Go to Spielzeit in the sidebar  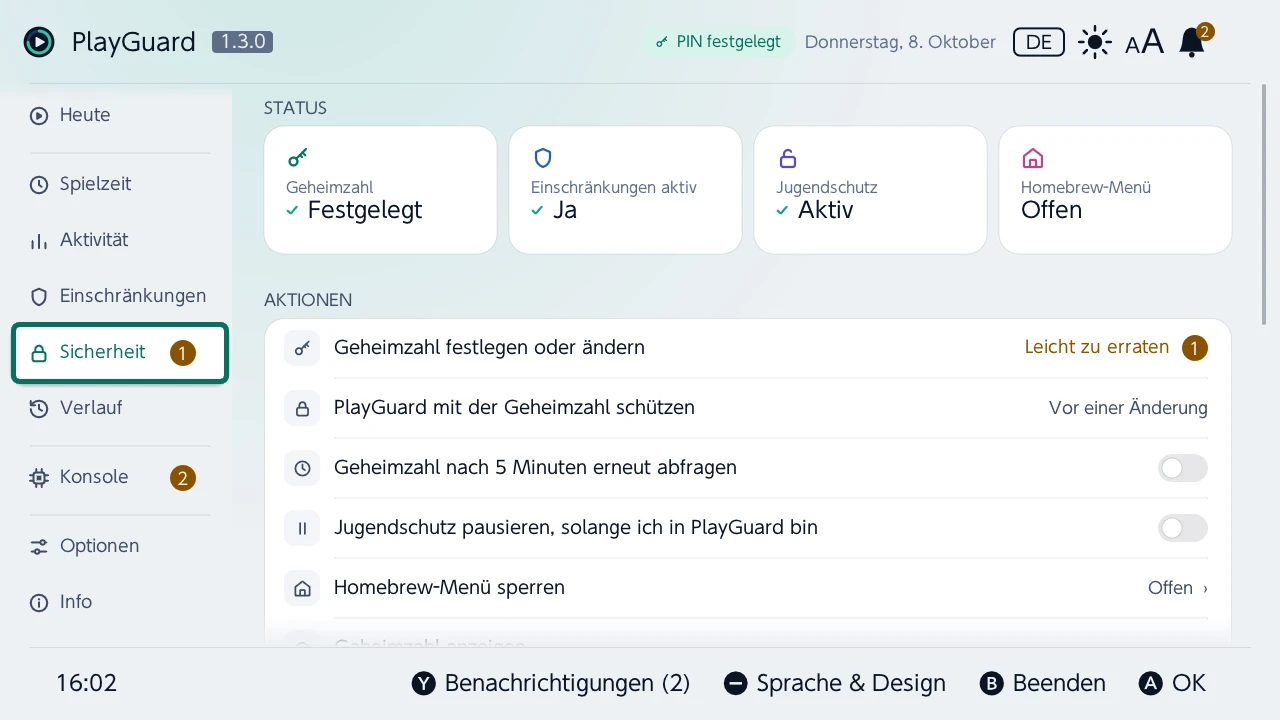point(120,184)
